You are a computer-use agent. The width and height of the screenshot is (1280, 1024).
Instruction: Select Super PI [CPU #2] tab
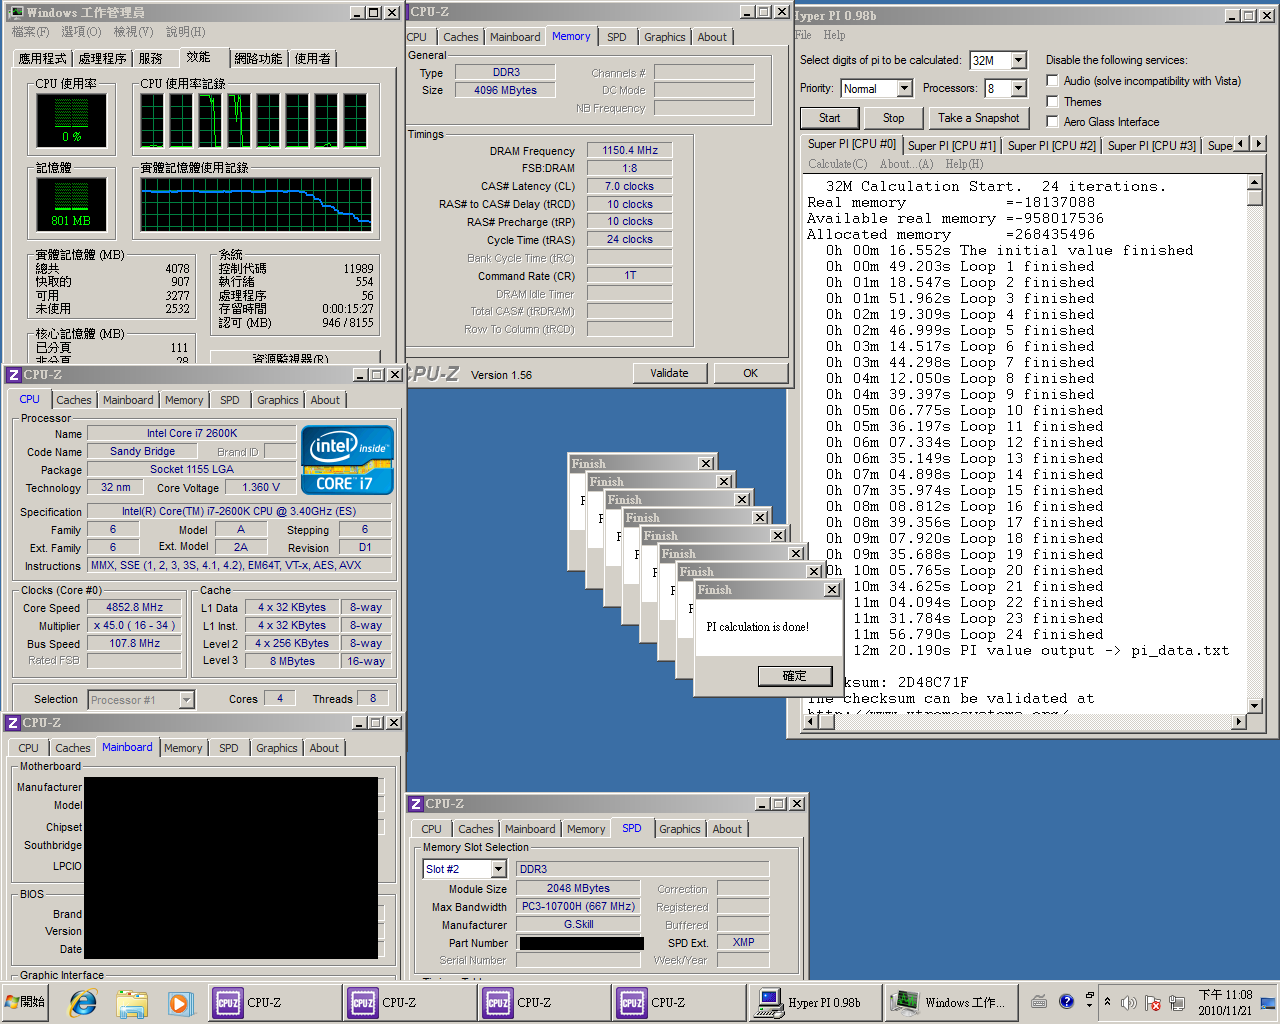pos(1051,146)
